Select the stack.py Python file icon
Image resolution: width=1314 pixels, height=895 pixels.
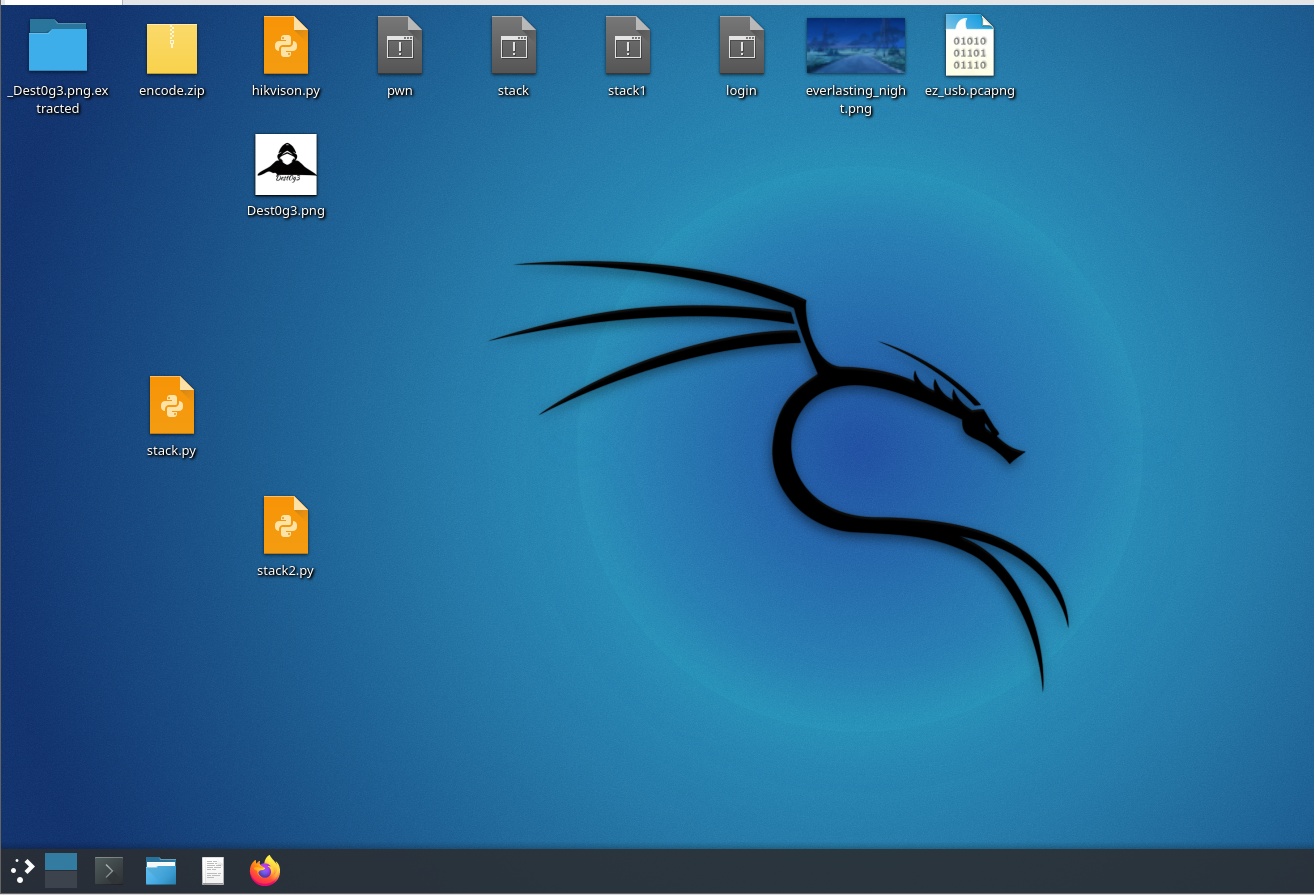pos(172,405)
